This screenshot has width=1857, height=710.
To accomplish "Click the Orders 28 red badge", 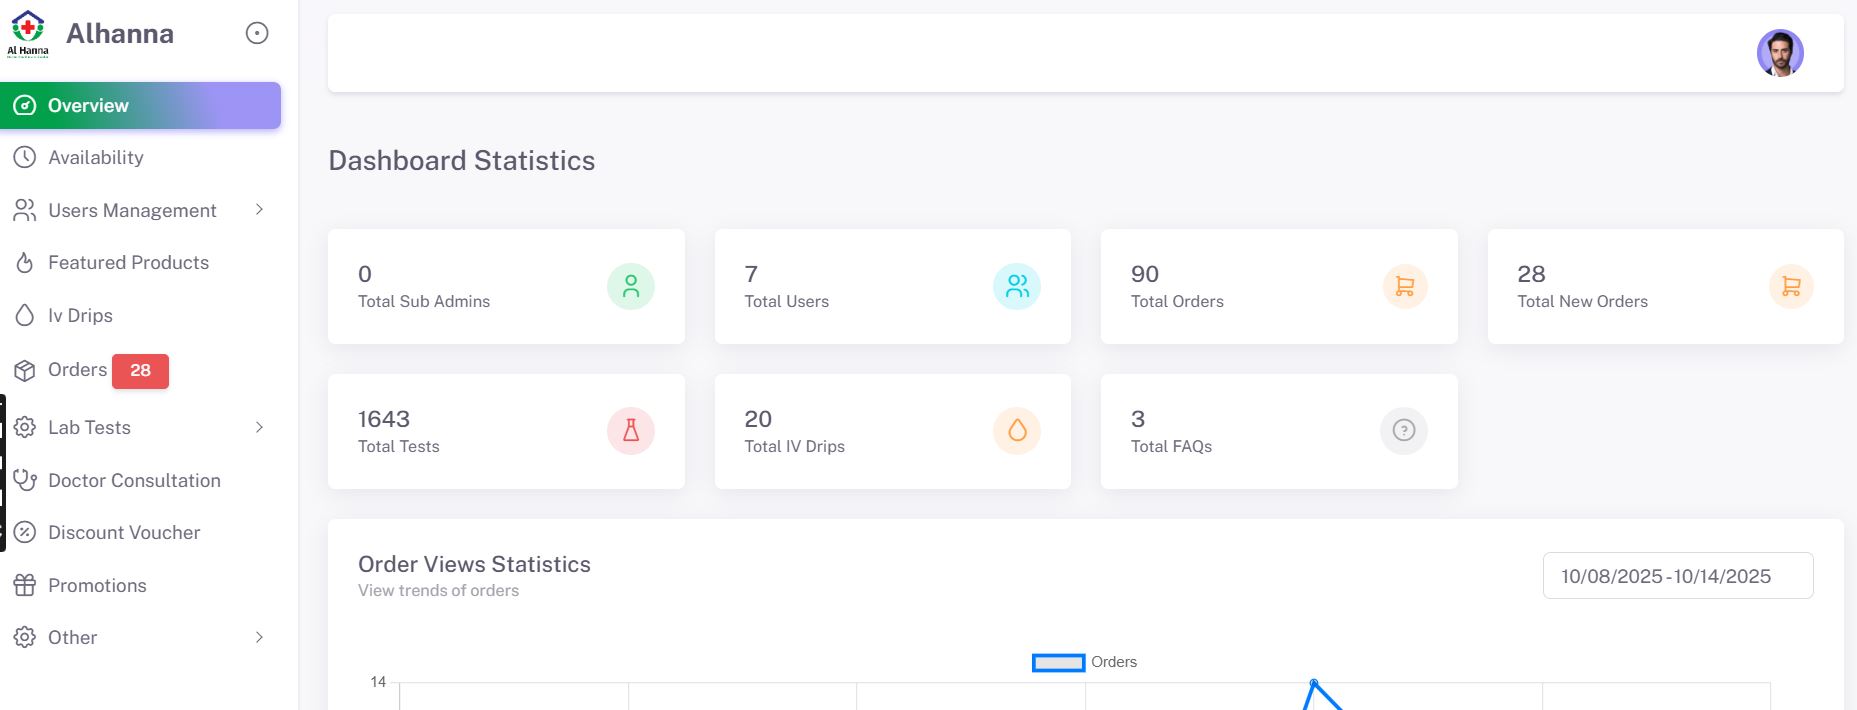I will 140,371.
